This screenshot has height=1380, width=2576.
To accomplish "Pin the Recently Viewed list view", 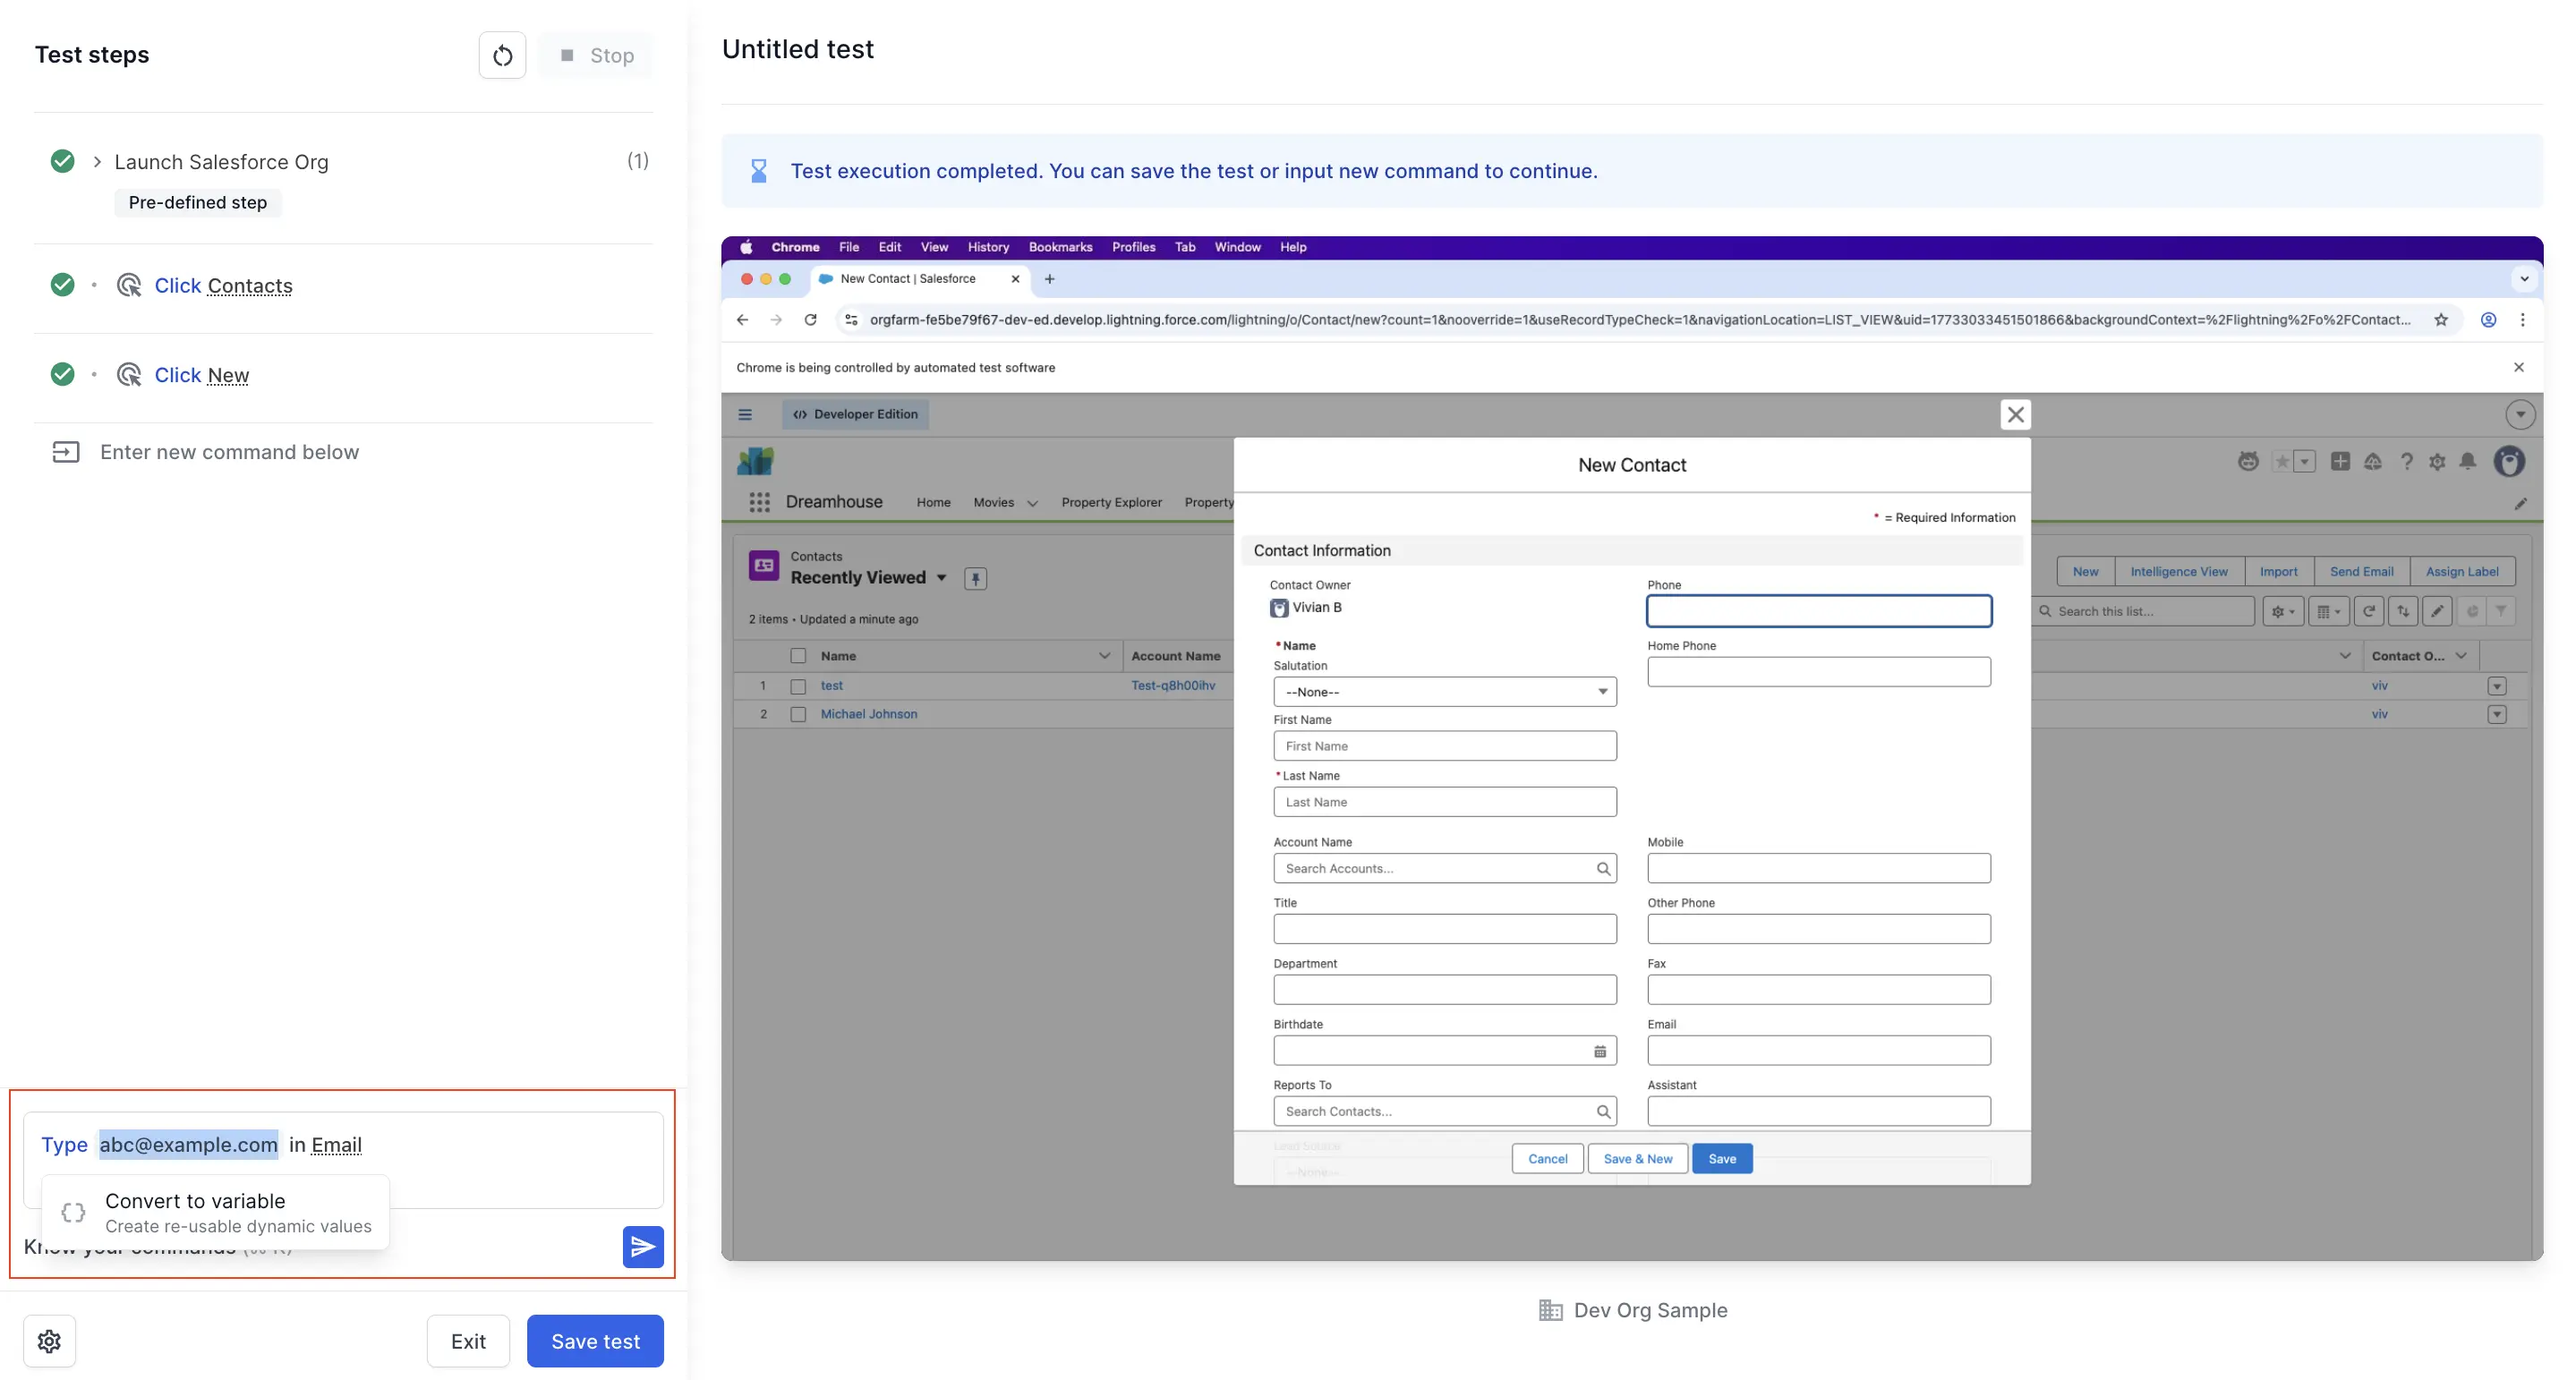I will click(x=975, y=578).
